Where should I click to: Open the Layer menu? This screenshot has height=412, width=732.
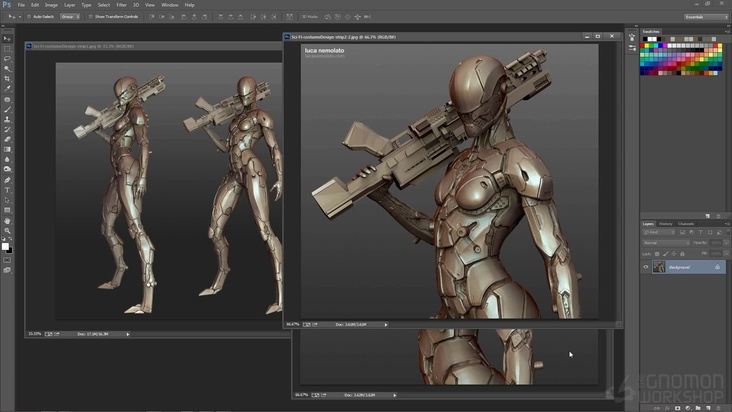pos(70,5)
